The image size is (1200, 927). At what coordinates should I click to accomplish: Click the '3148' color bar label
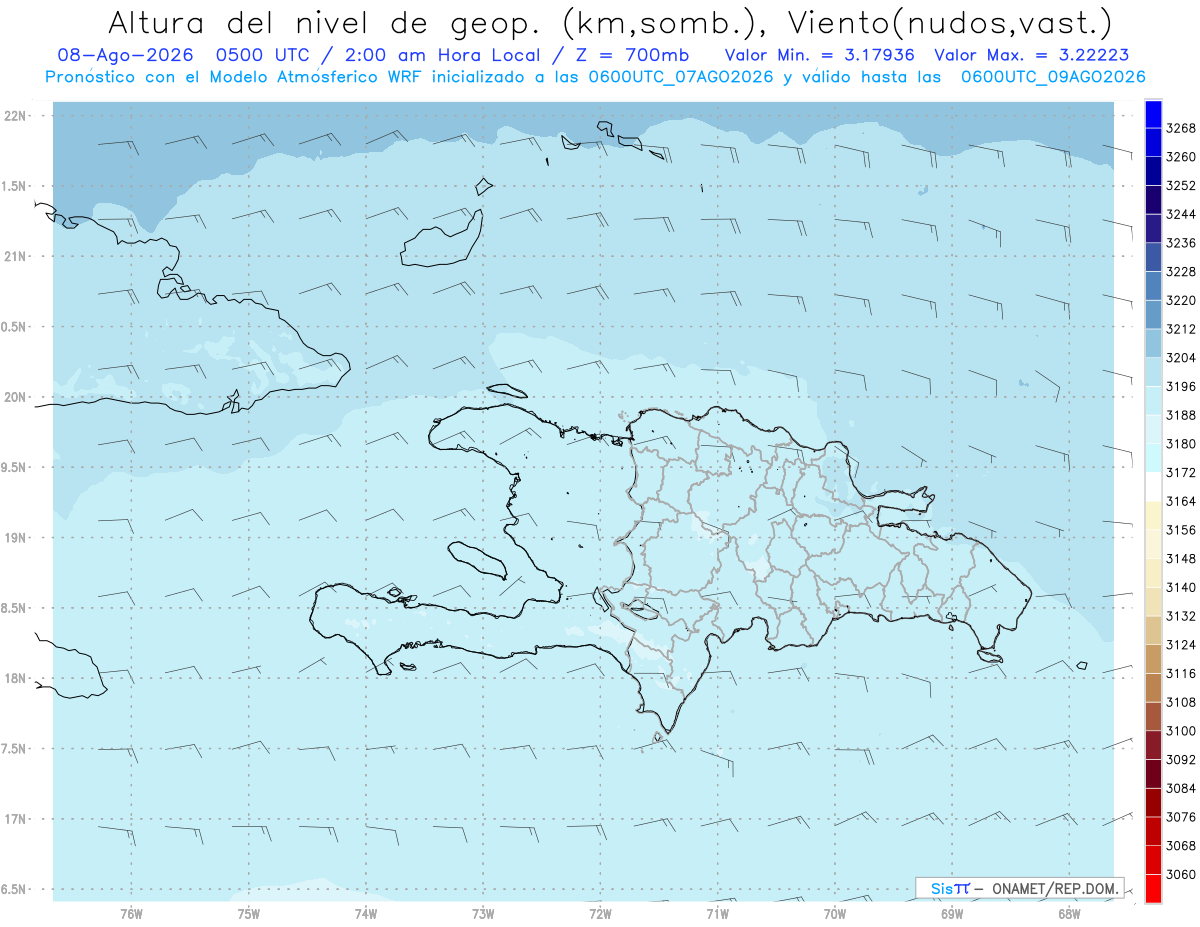coord(1180,559)
